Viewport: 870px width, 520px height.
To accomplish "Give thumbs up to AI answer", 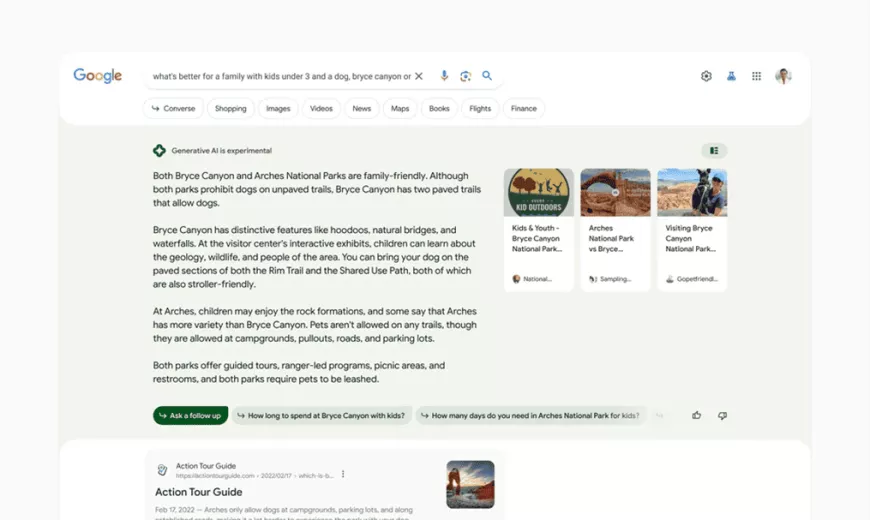I will click(696, 415).
